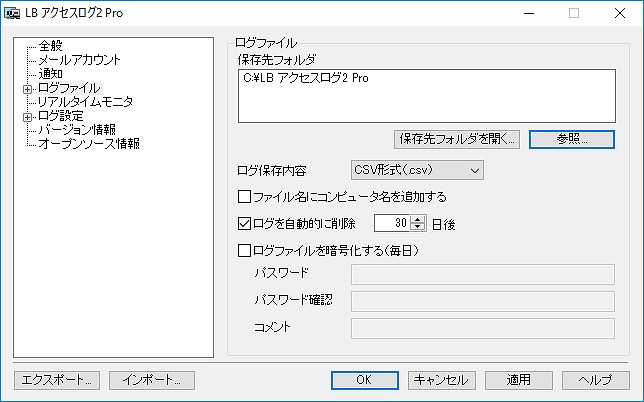Open リアルタイムモニタ settings
The image size is (644, 402).
85,102
